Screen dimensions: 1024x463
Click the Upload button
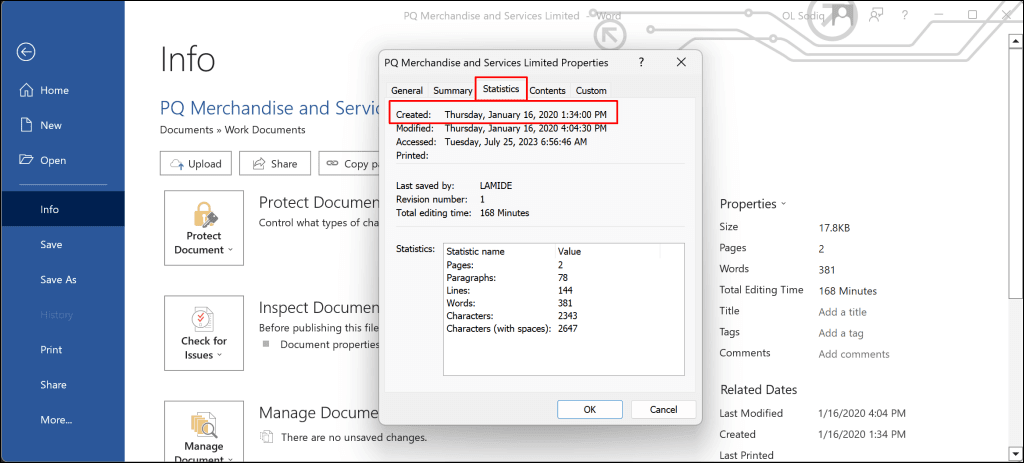pos(195,164)
